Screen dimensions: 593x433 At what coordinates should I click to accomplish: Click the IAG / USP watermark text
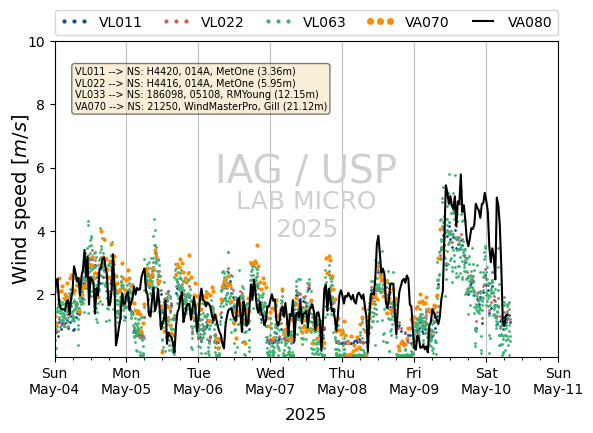point(306,170)
